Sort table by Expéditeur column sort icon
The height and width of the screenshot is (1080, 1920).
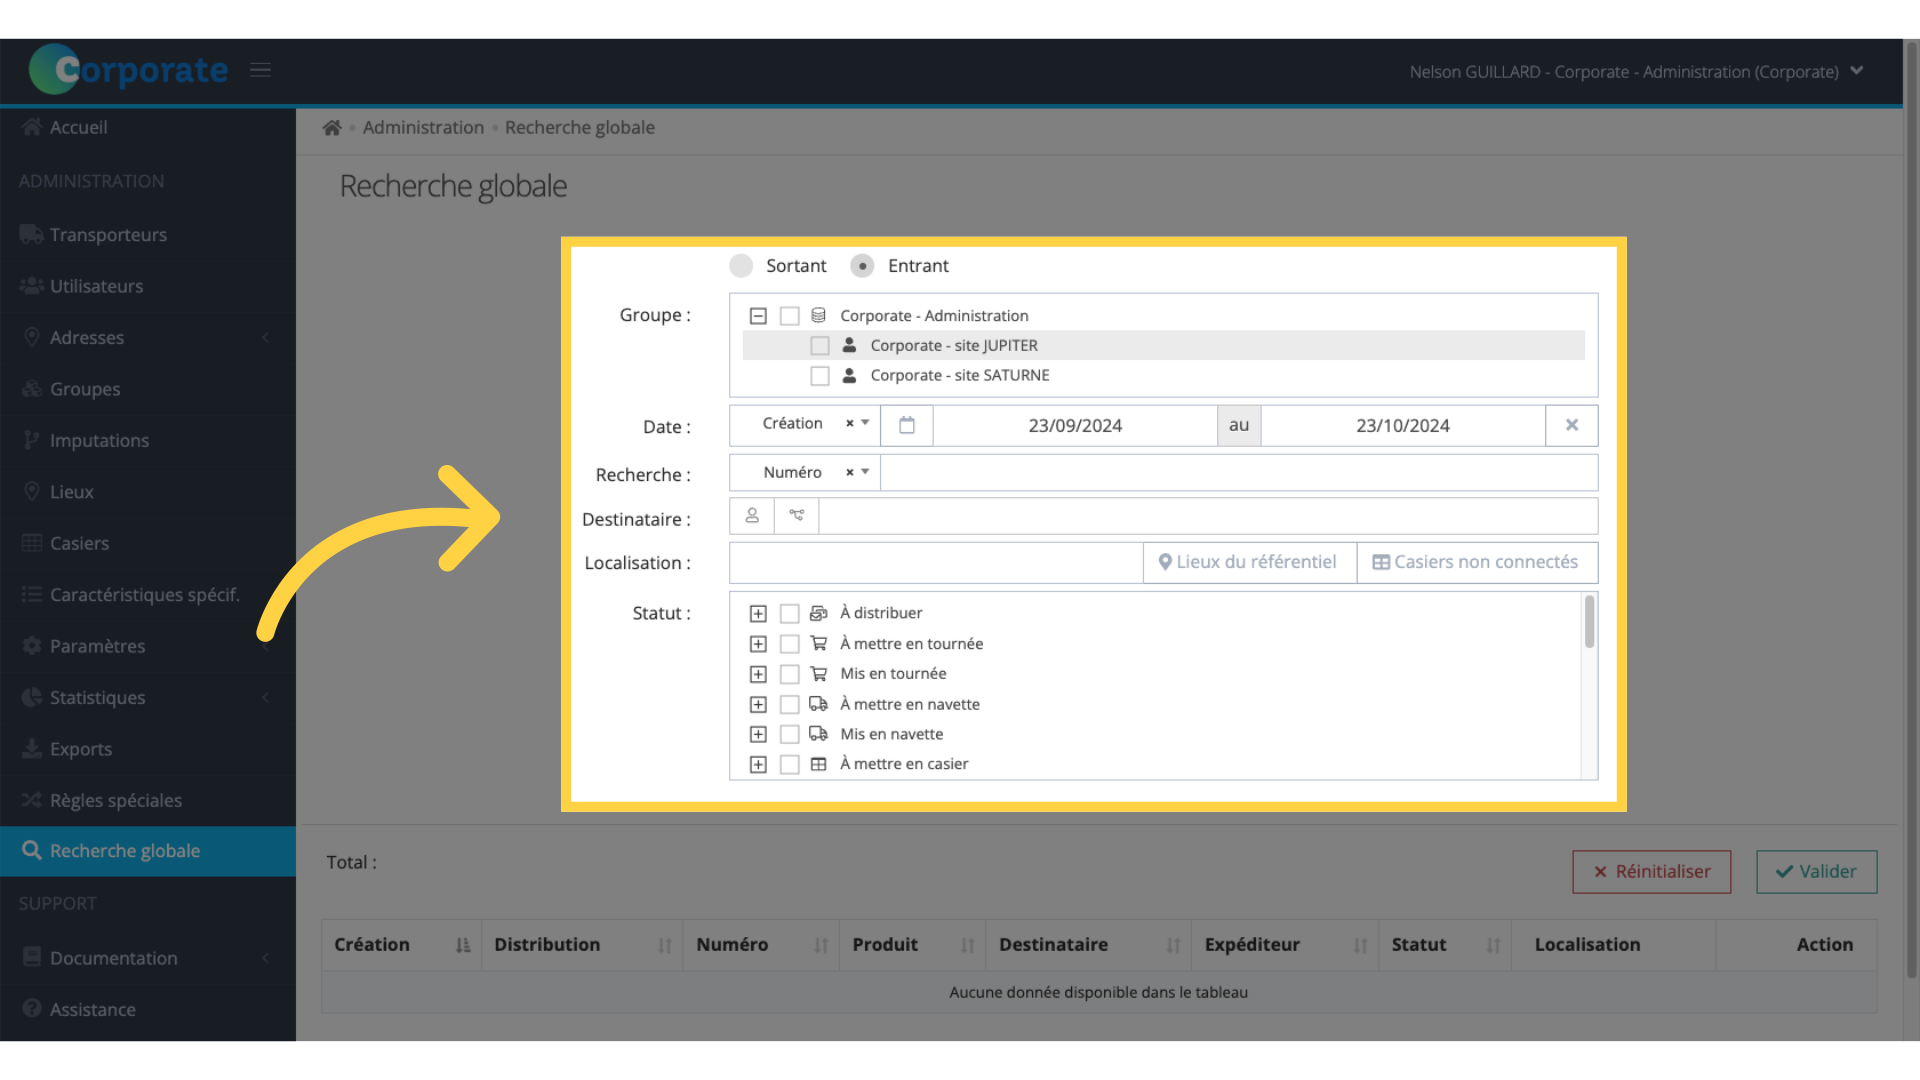[x=1361, y=946]
